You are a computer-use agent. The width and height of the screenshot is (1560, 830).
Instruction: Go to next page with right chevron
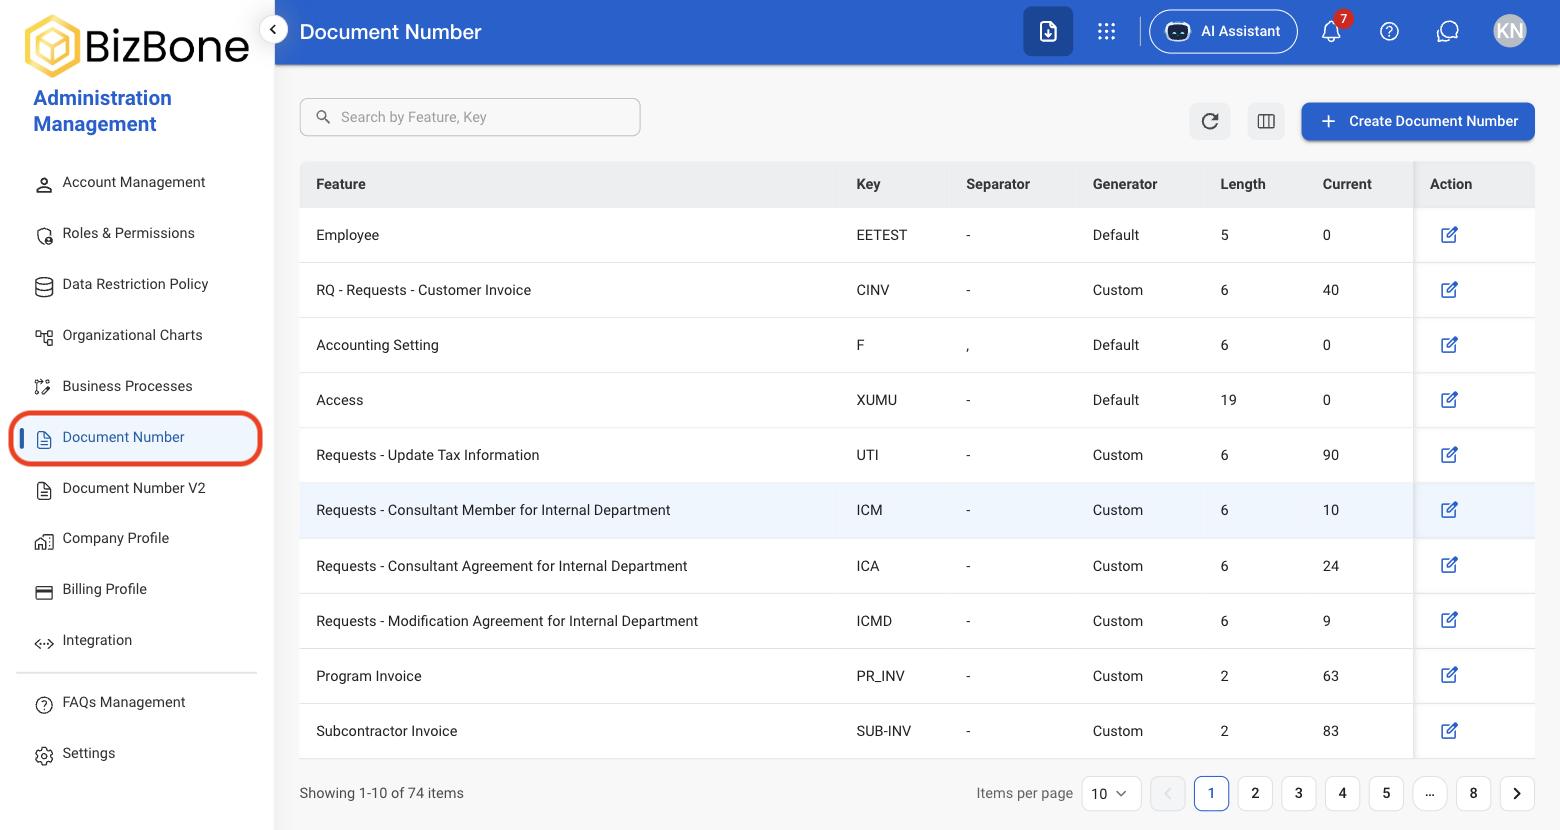tap(1517, 793)
